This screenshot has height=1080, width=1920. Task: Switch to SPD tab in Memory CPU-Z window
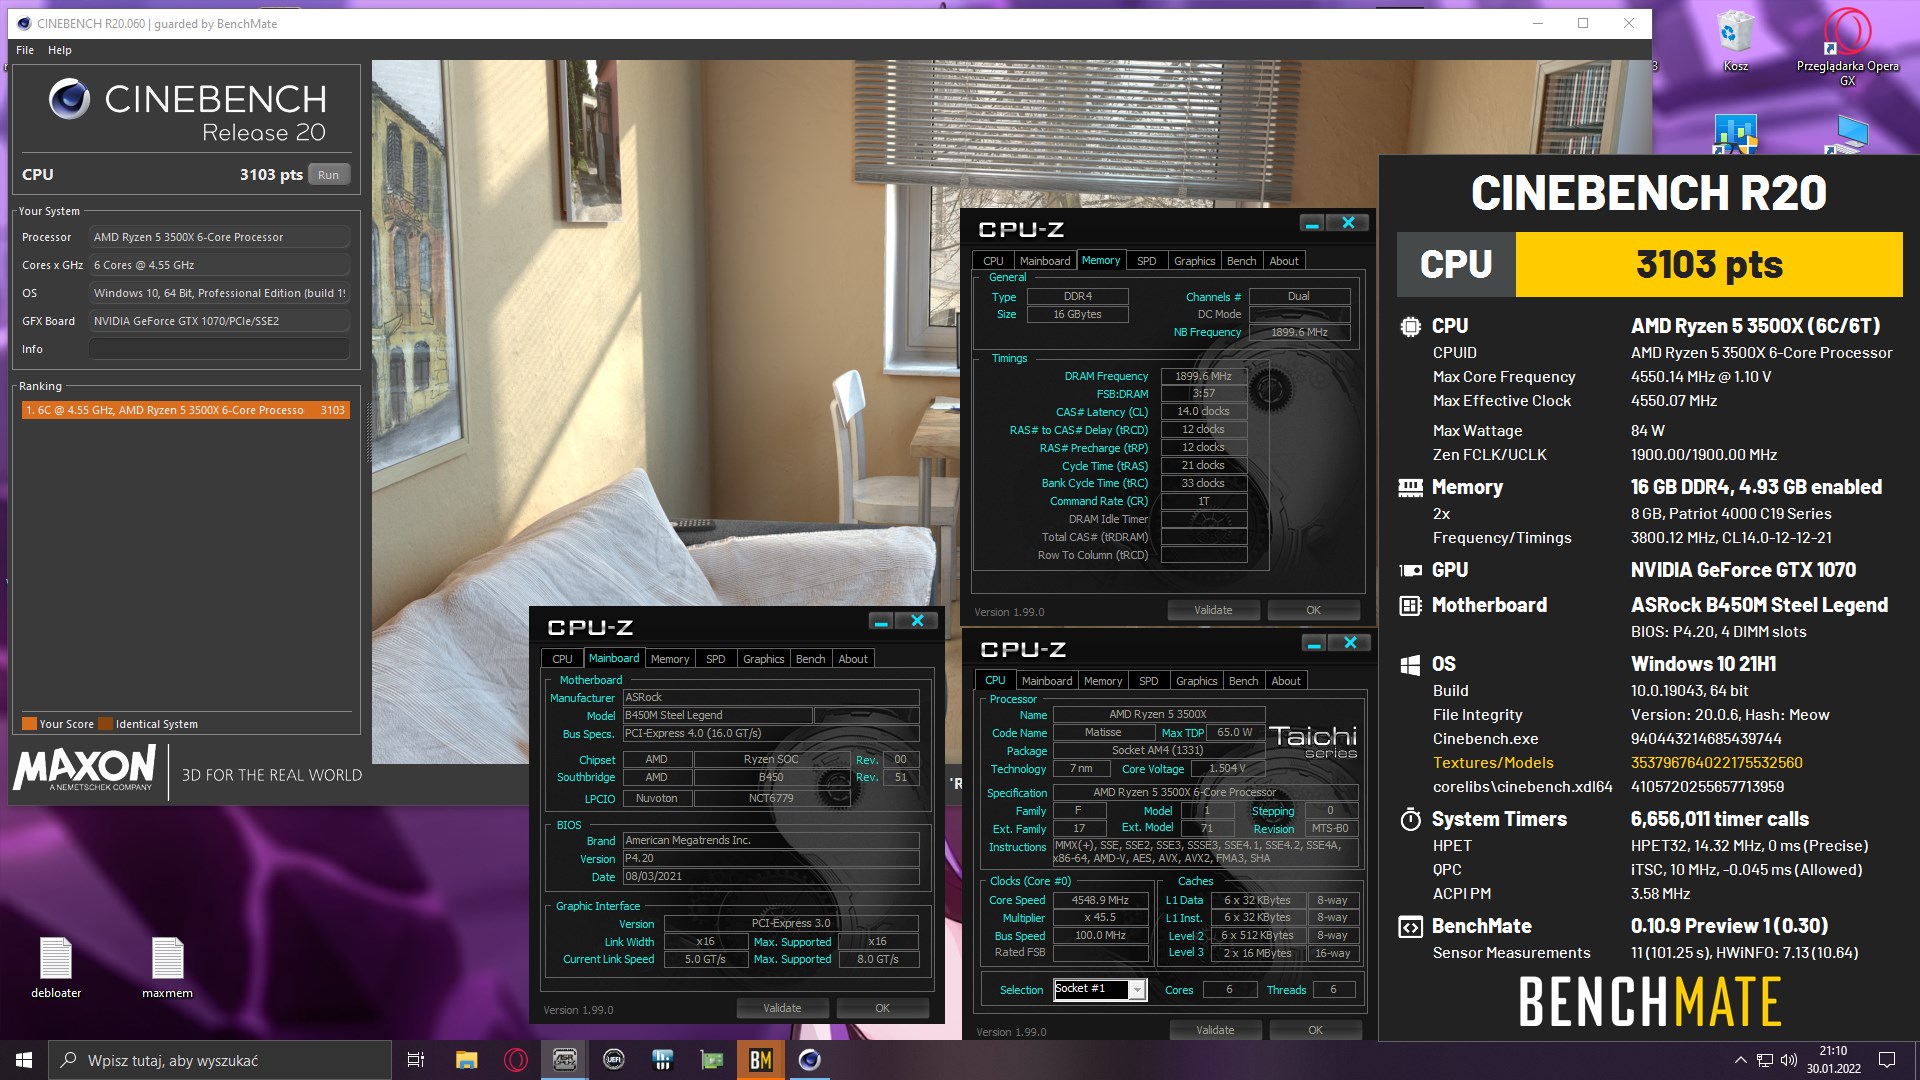[1146, 261]
